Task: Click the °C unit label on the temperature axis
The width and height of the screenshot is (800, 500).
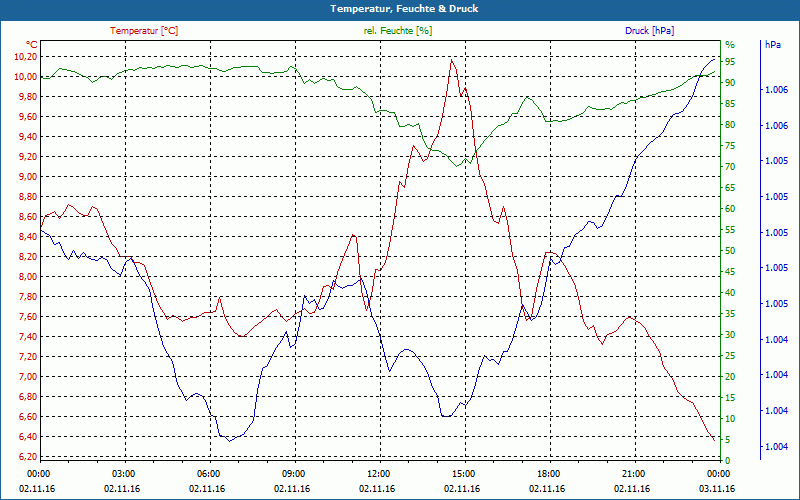Action: click(x=32, y=45)
